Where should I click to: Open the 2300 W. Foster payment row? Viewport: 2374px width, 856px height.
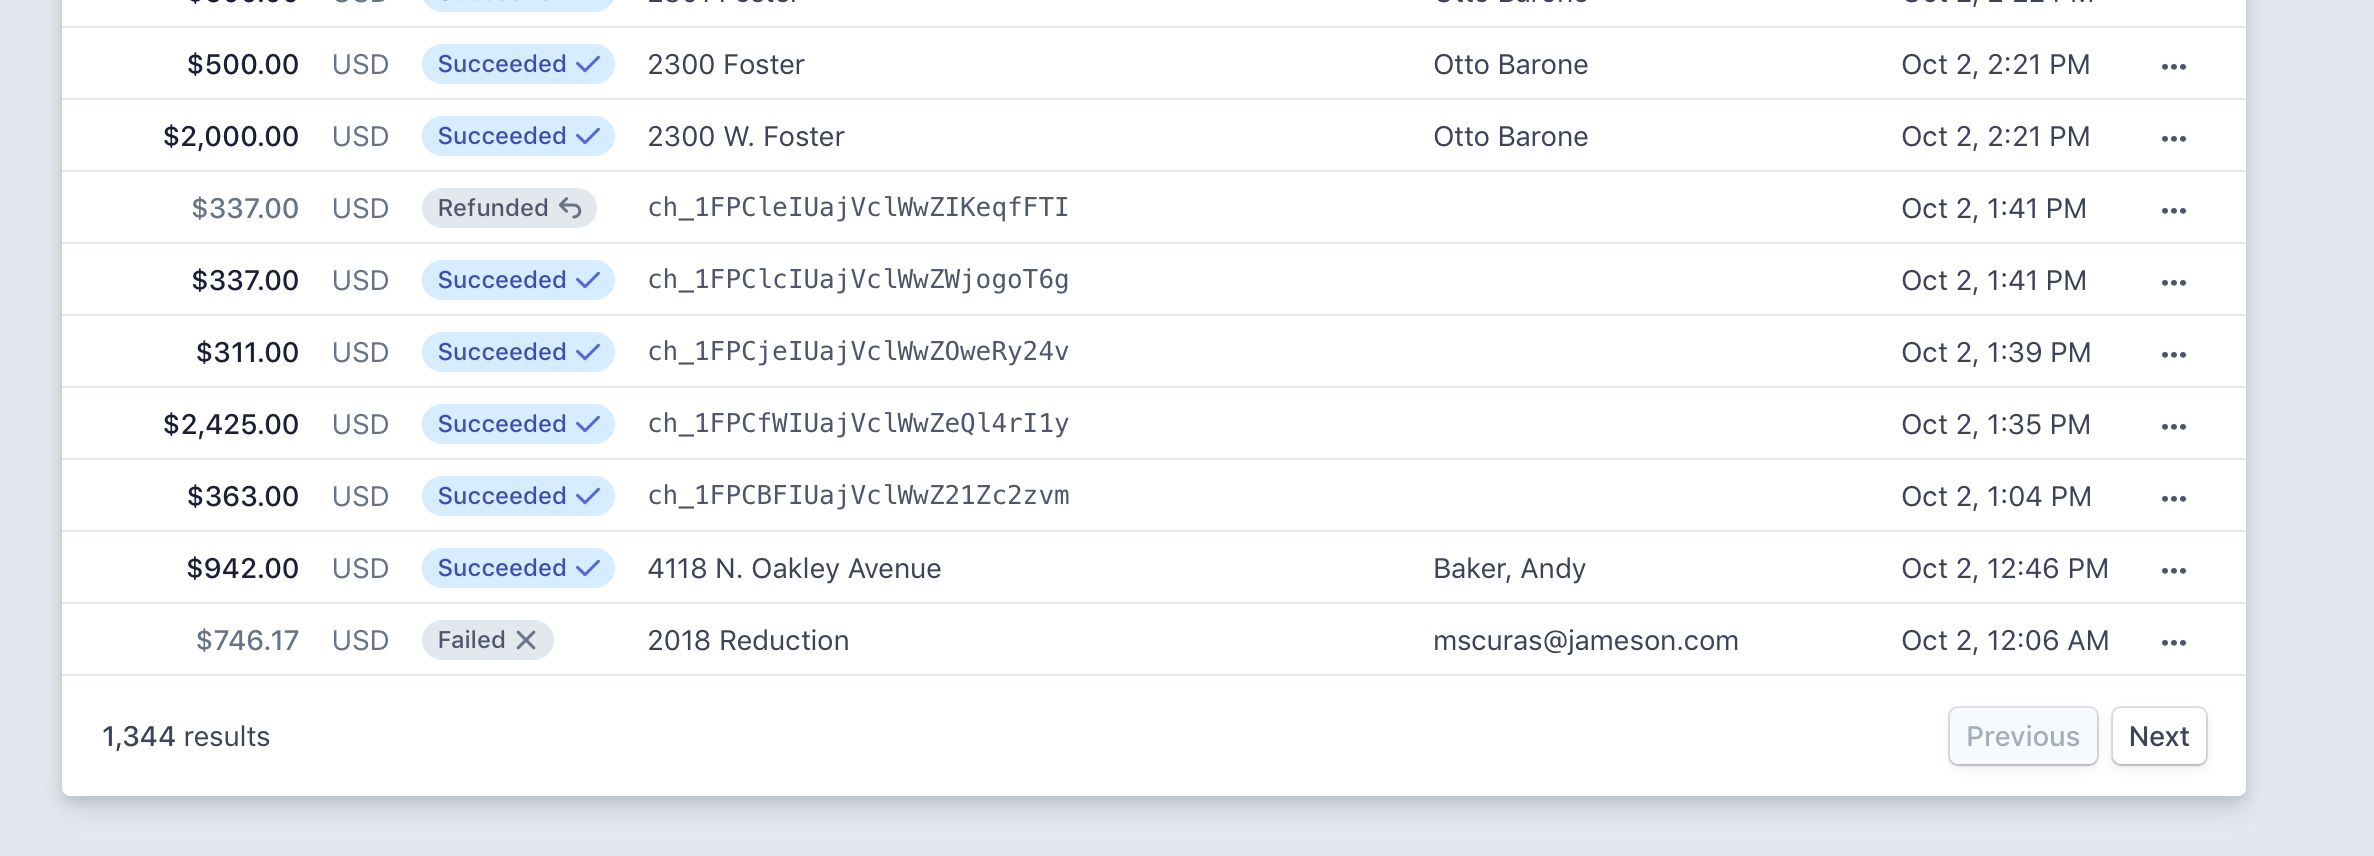[746, 136]
